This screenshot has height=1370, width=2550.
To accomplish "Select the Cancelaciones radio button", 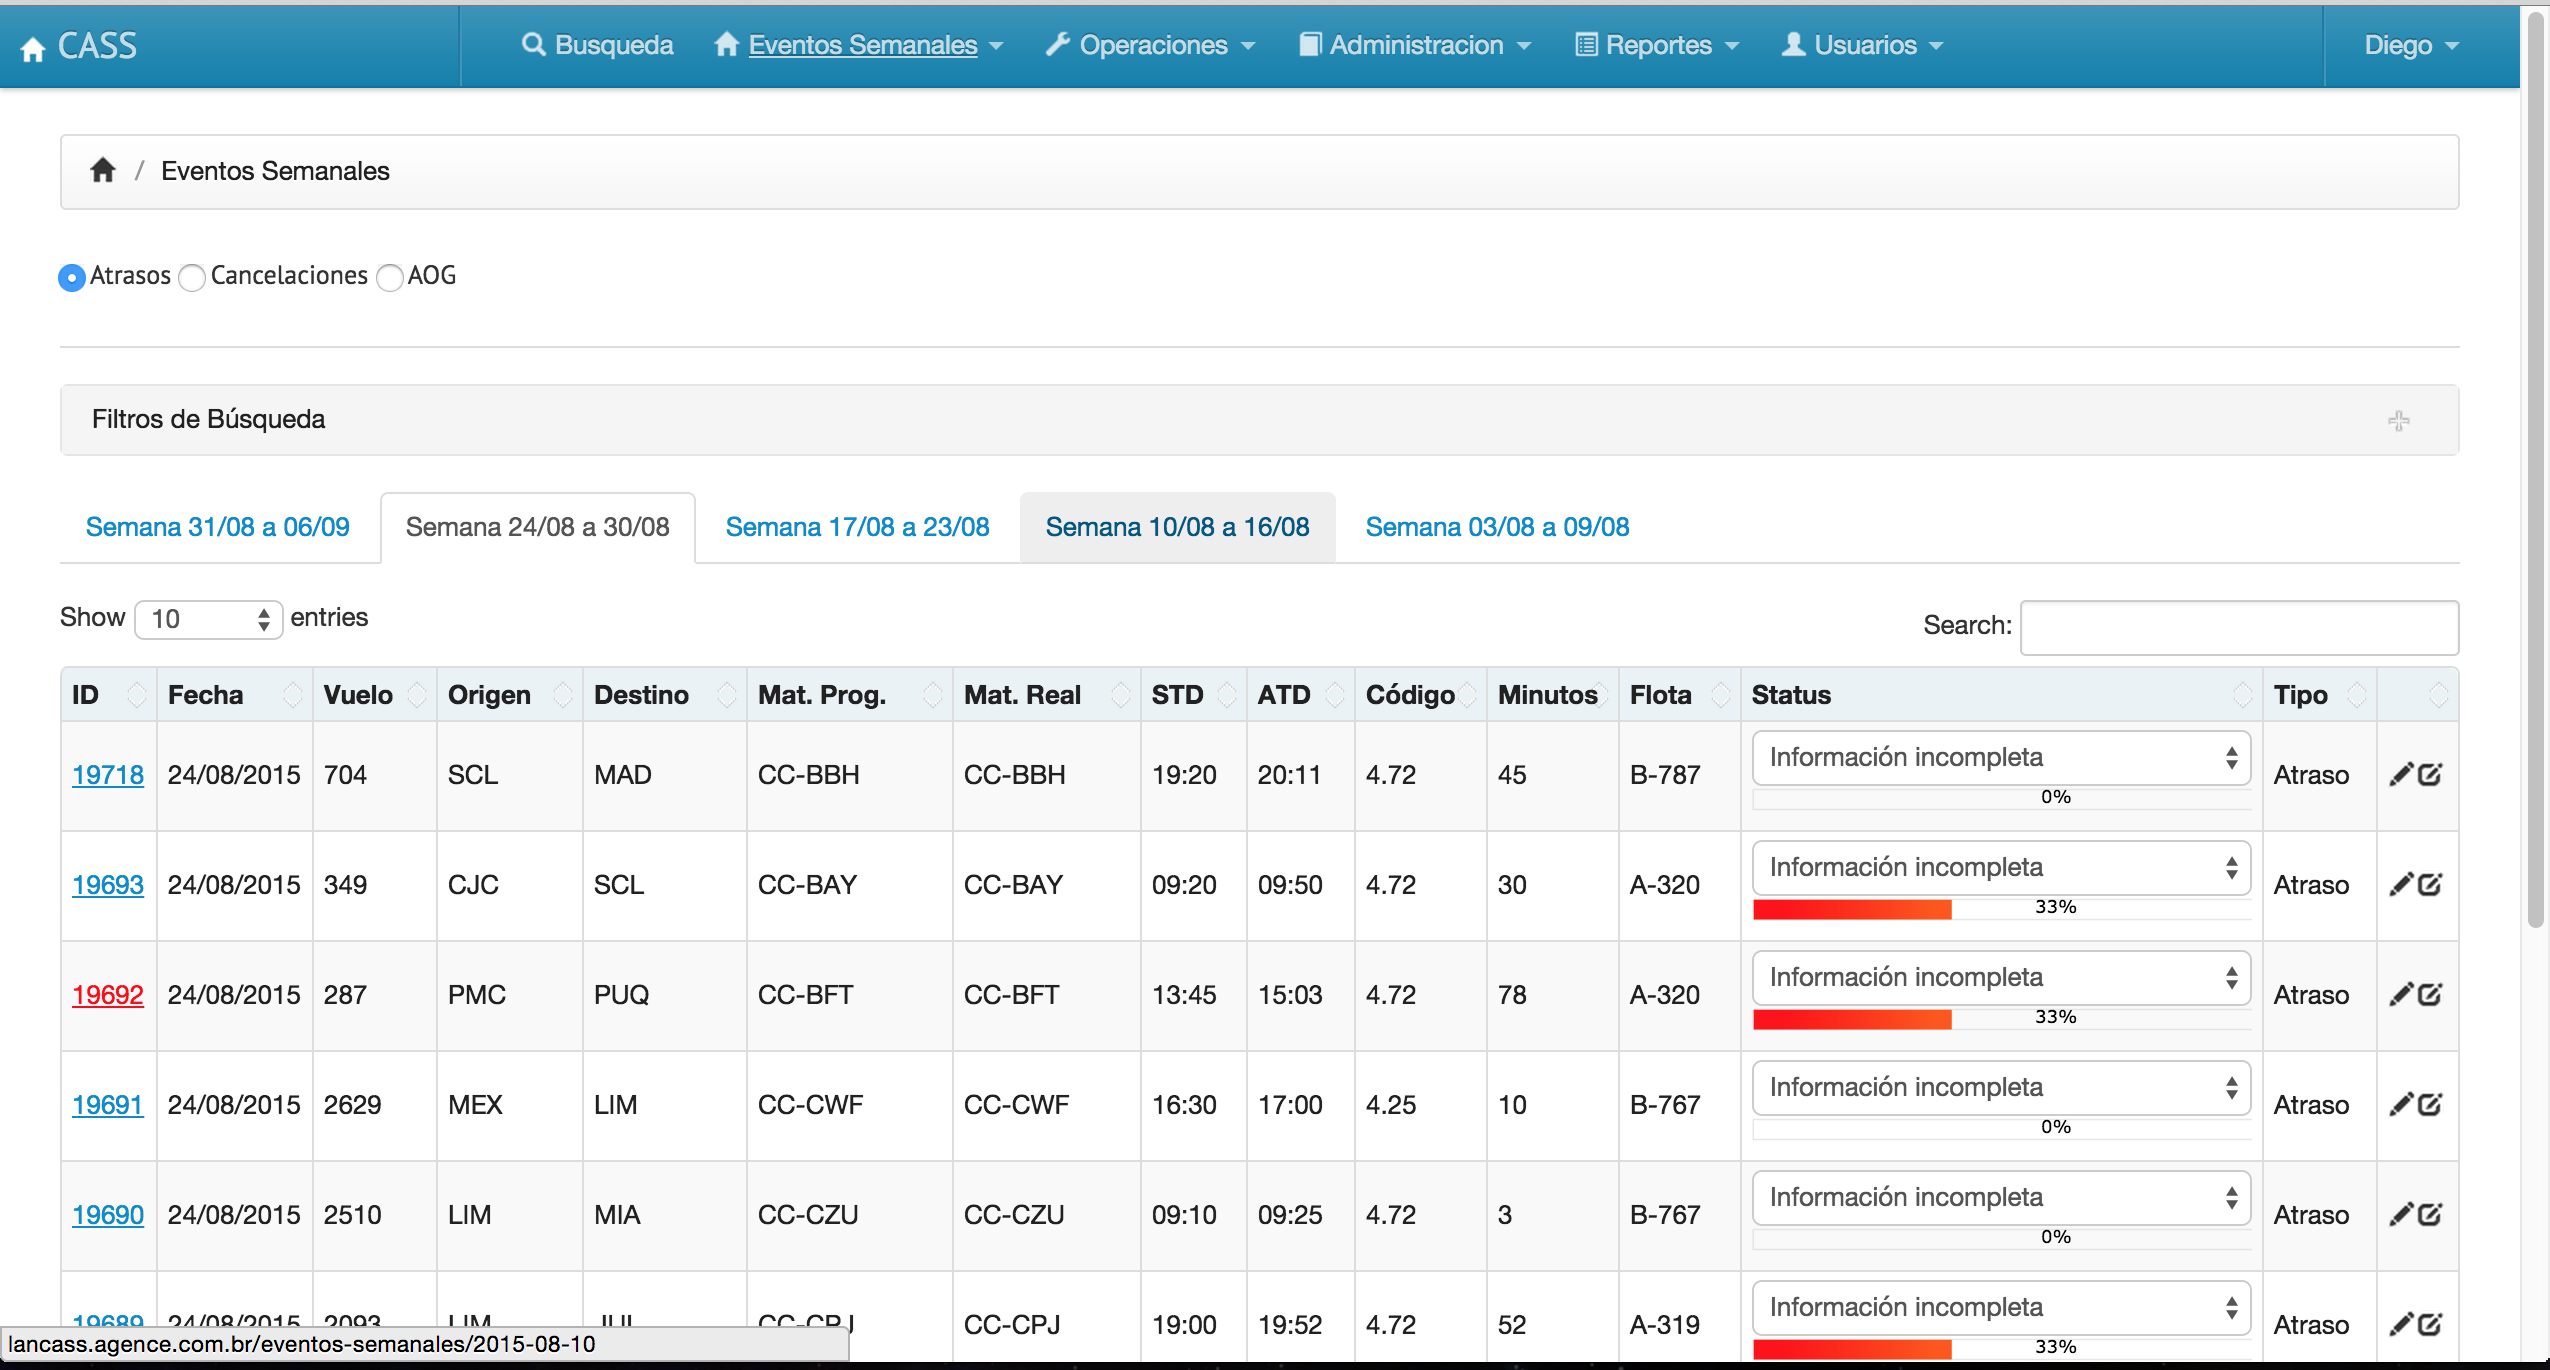I will pos(192,277).
